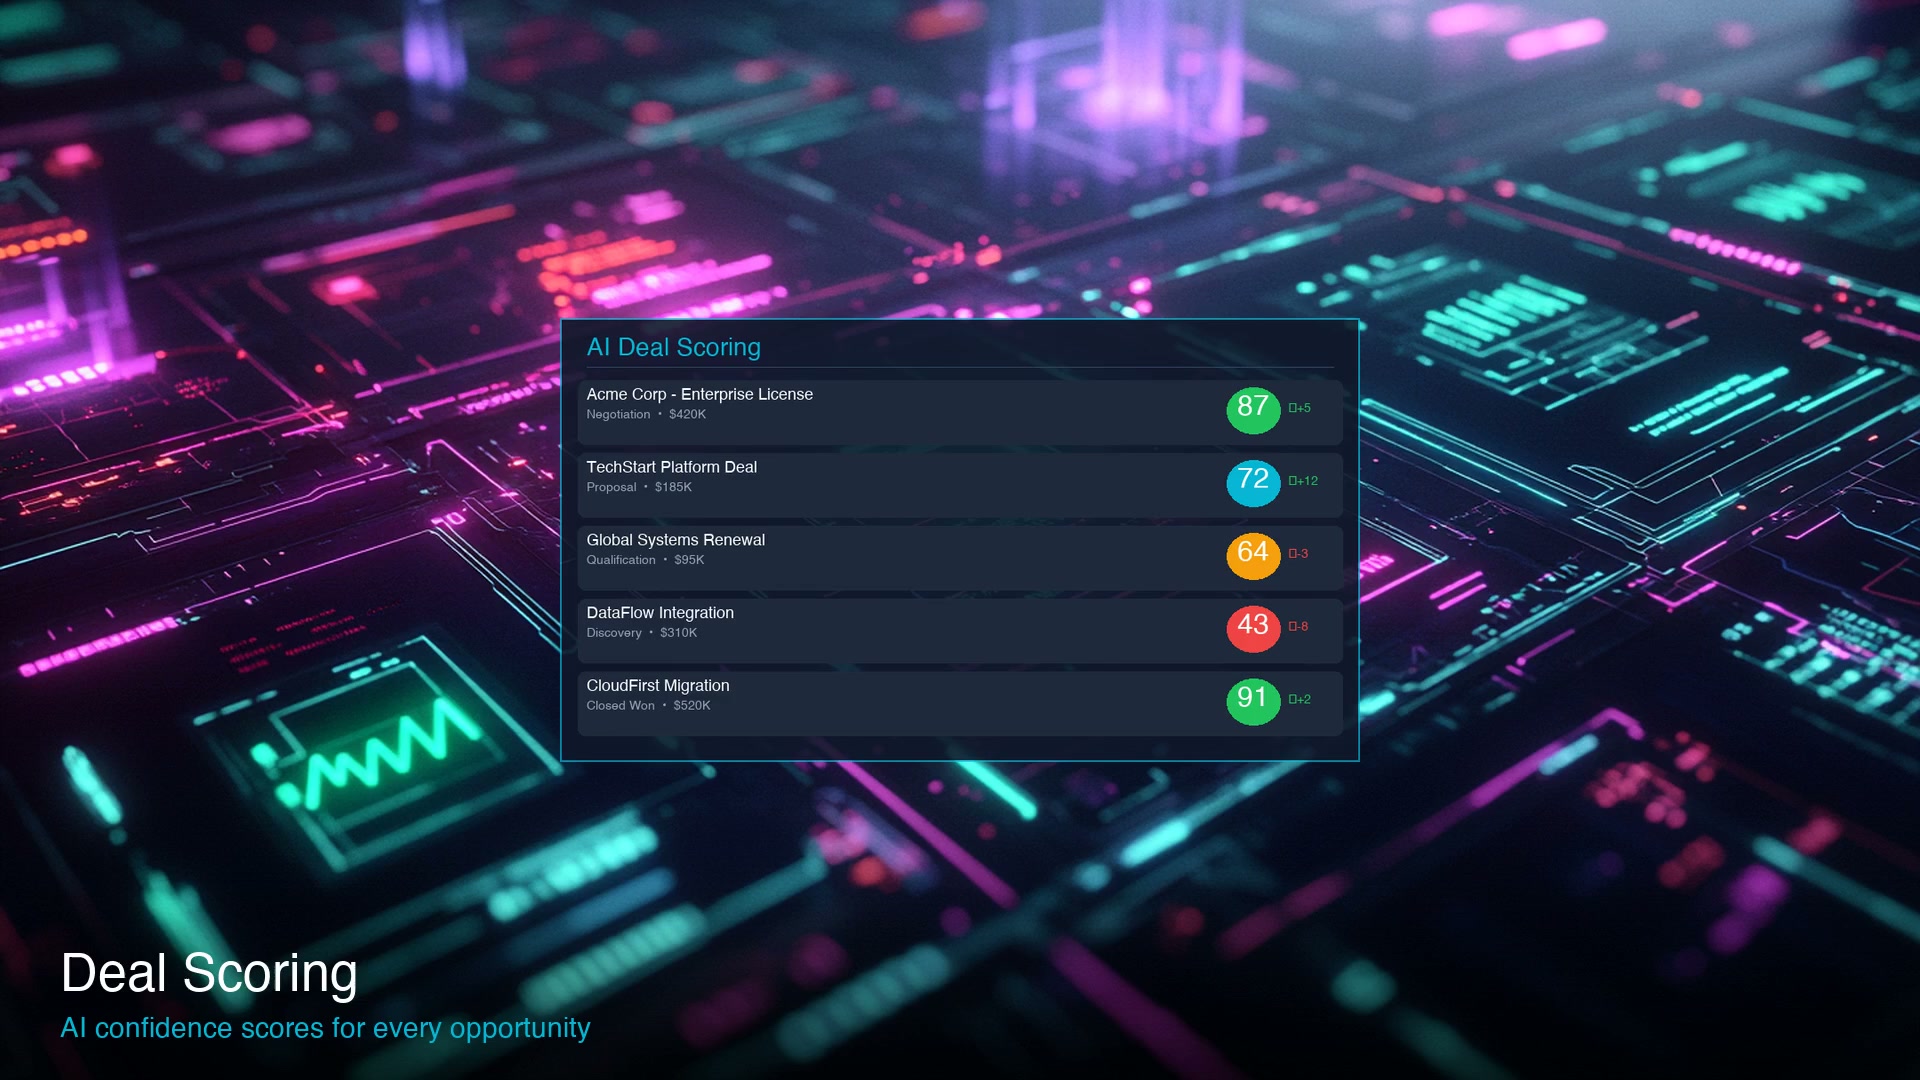The height and width of the screenshot is (1080, 1920).
Task: Click the AI Deal Scoring panel title
Action: click(673, 347)
